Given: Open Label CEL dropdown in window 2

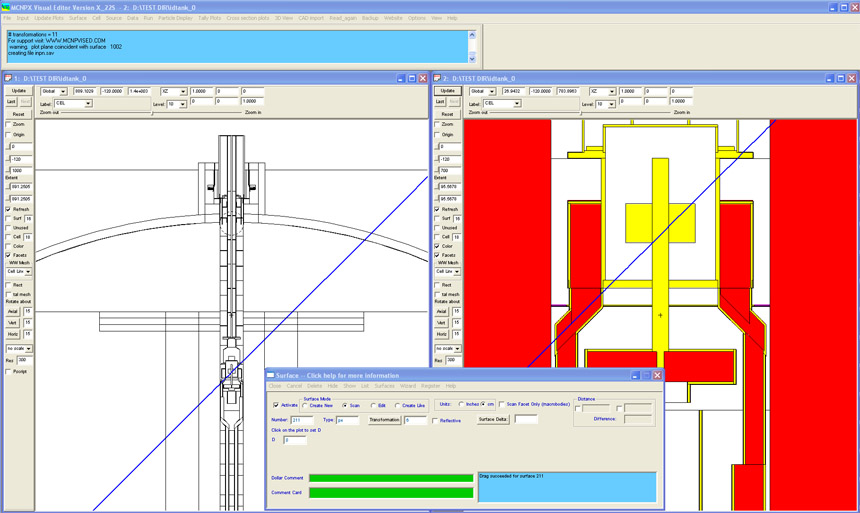Looking at the screenshot, I should click(517, 104).
